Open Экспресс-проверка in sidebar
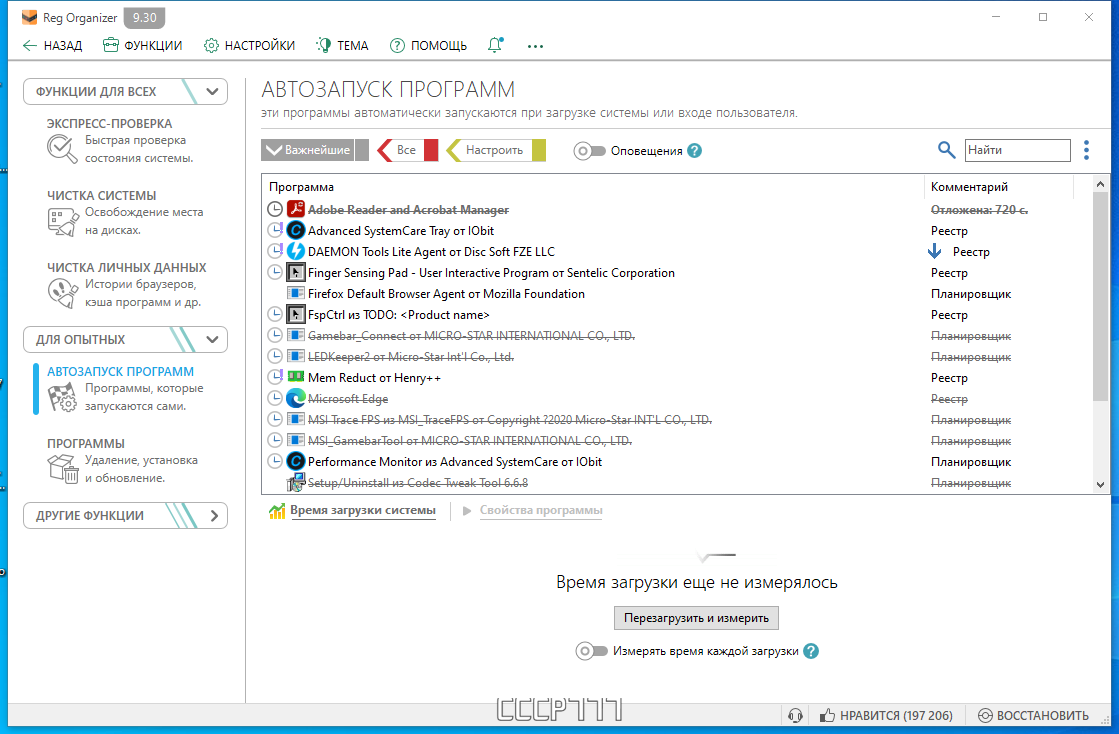The height and width of the screenshot is (734, 1119). pos(126,141)
